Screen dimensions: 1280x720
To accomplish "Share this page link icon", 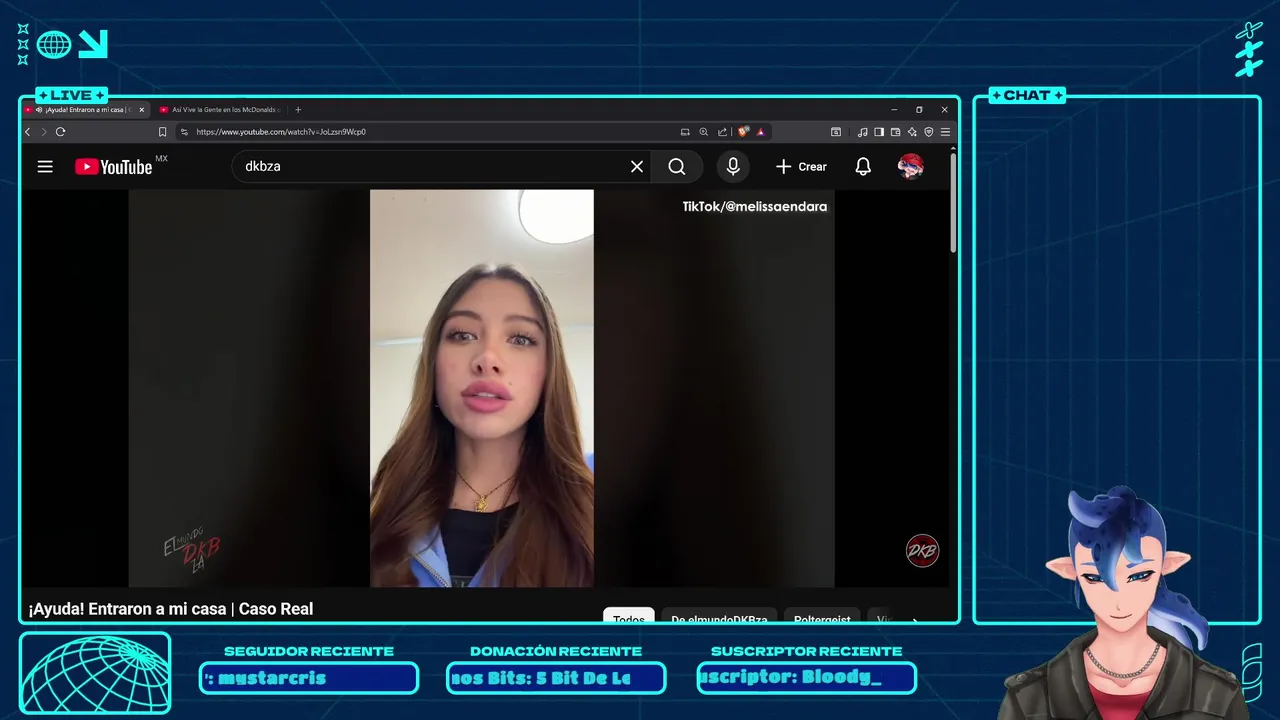I will pyautogui.click(x=722, y=132).
